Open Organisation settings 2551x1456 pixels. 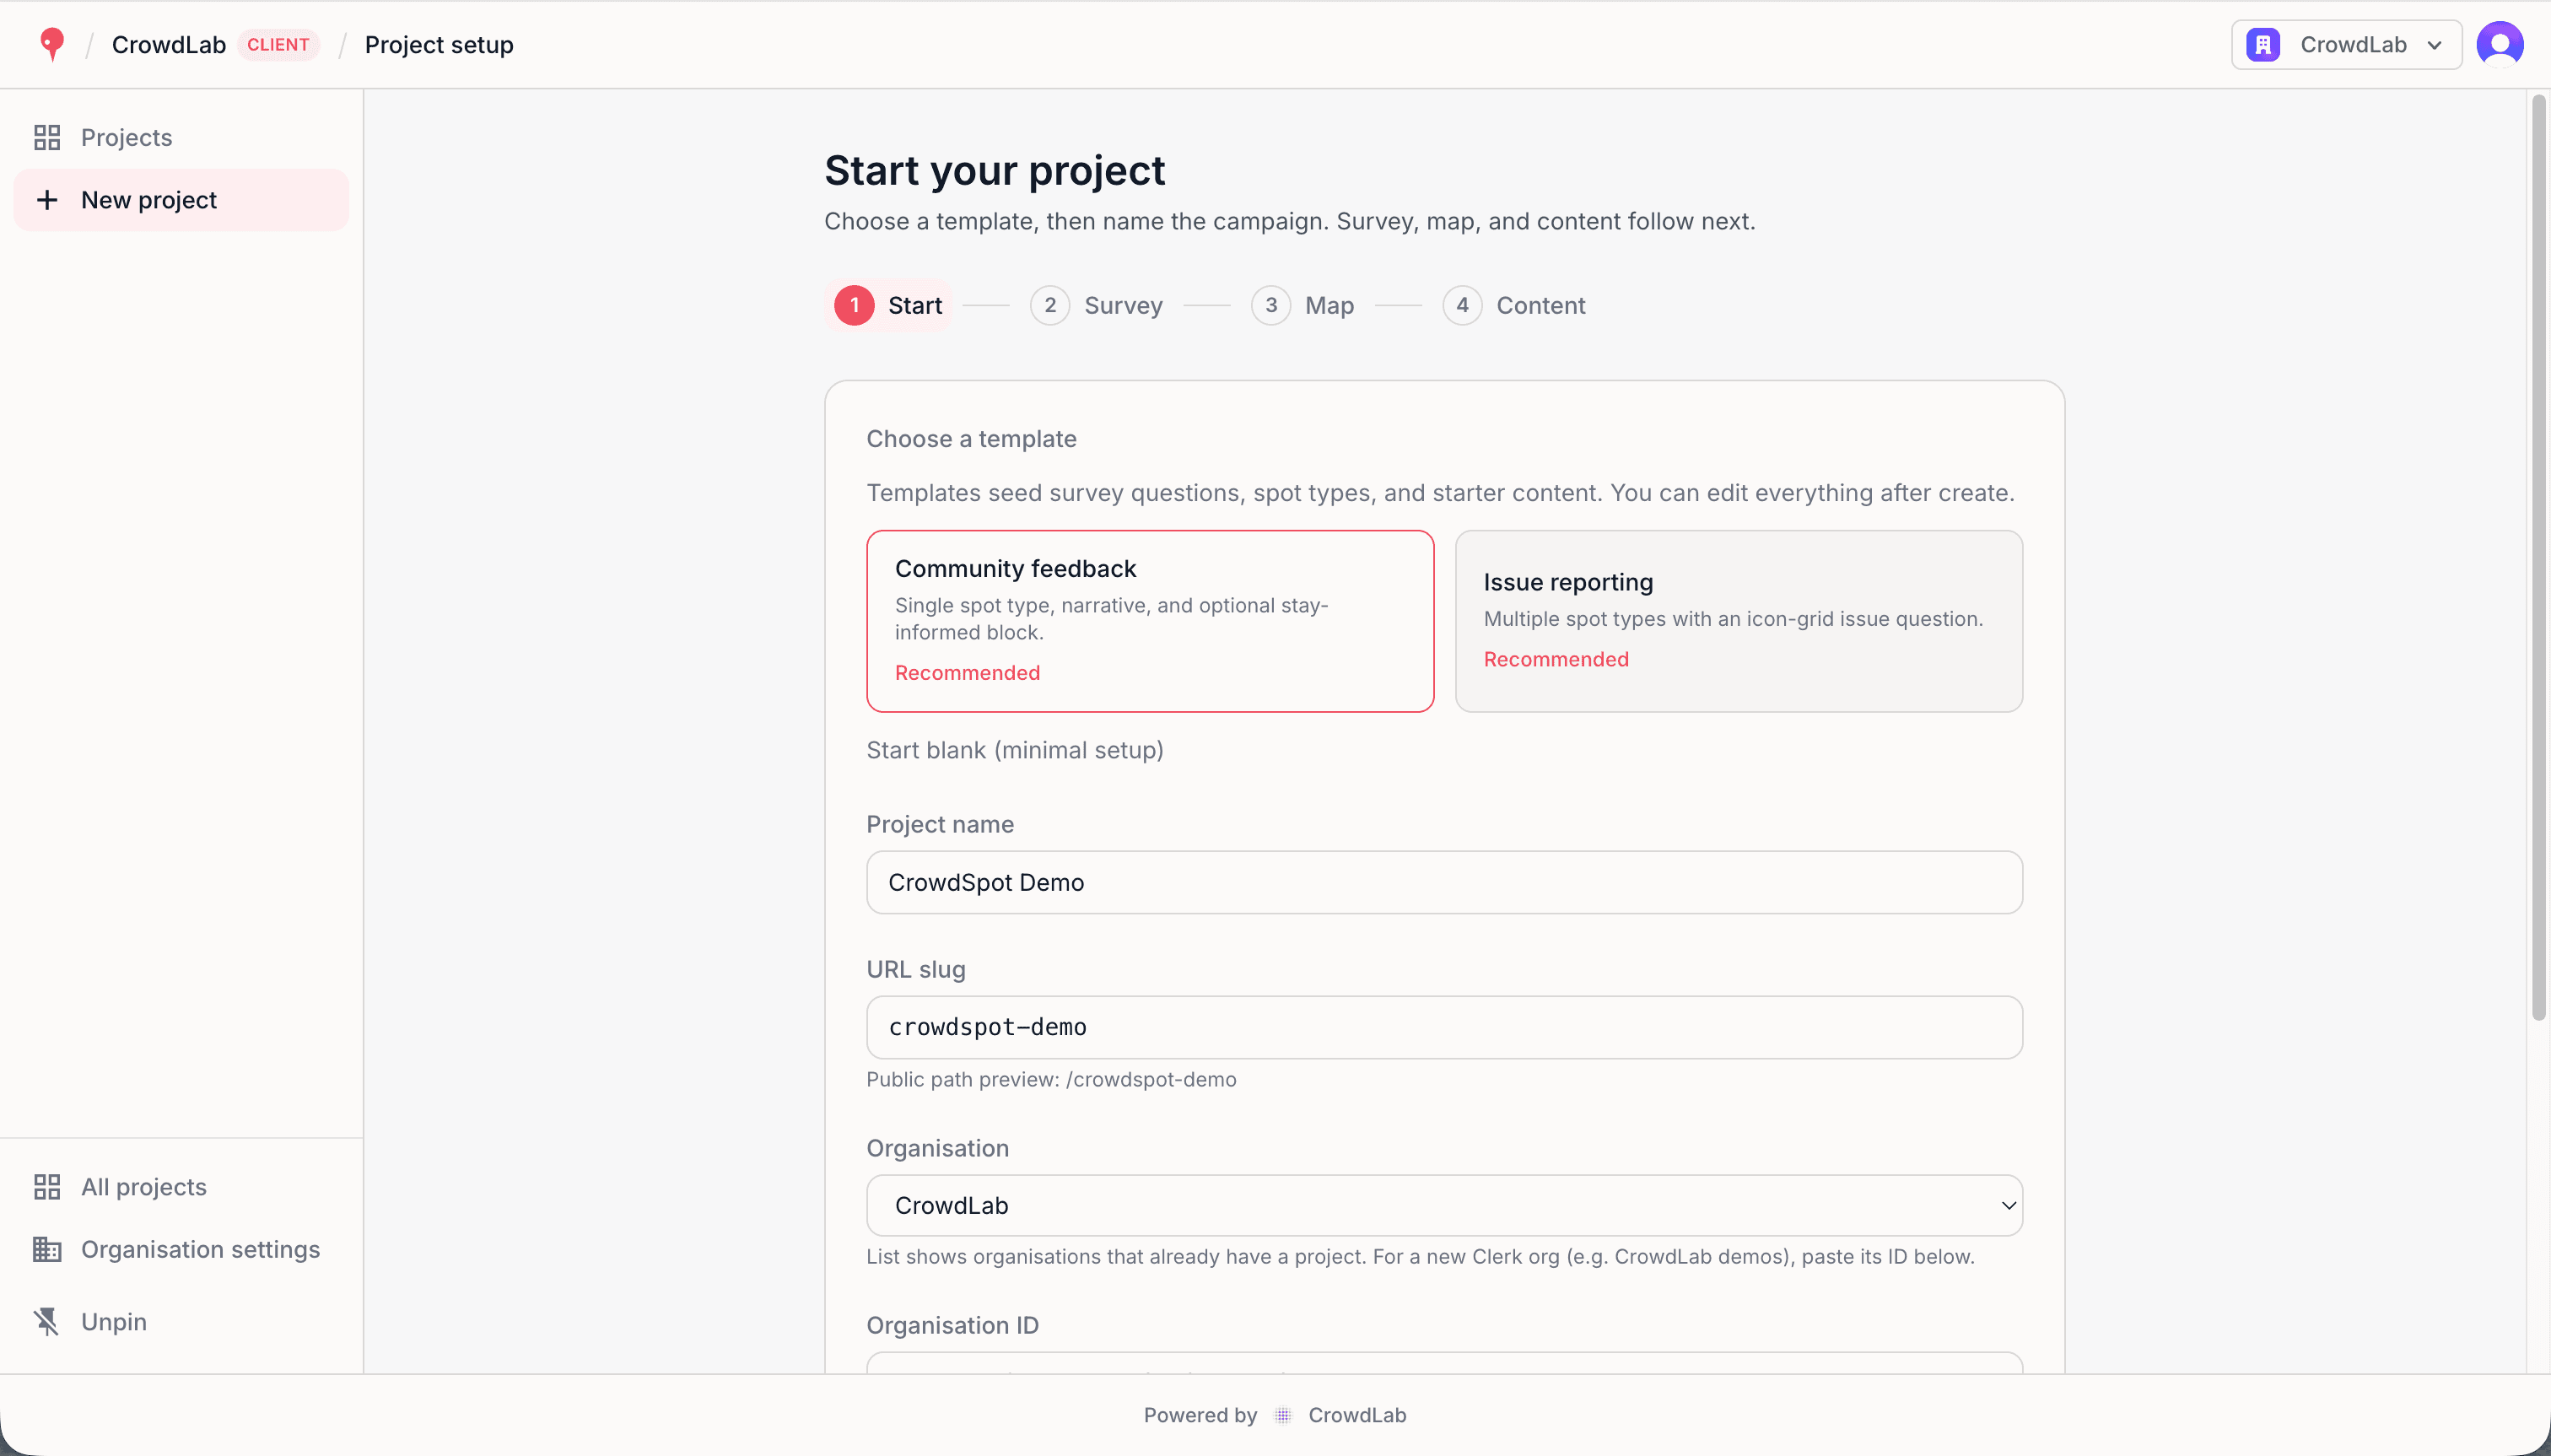click(181, 1249)
